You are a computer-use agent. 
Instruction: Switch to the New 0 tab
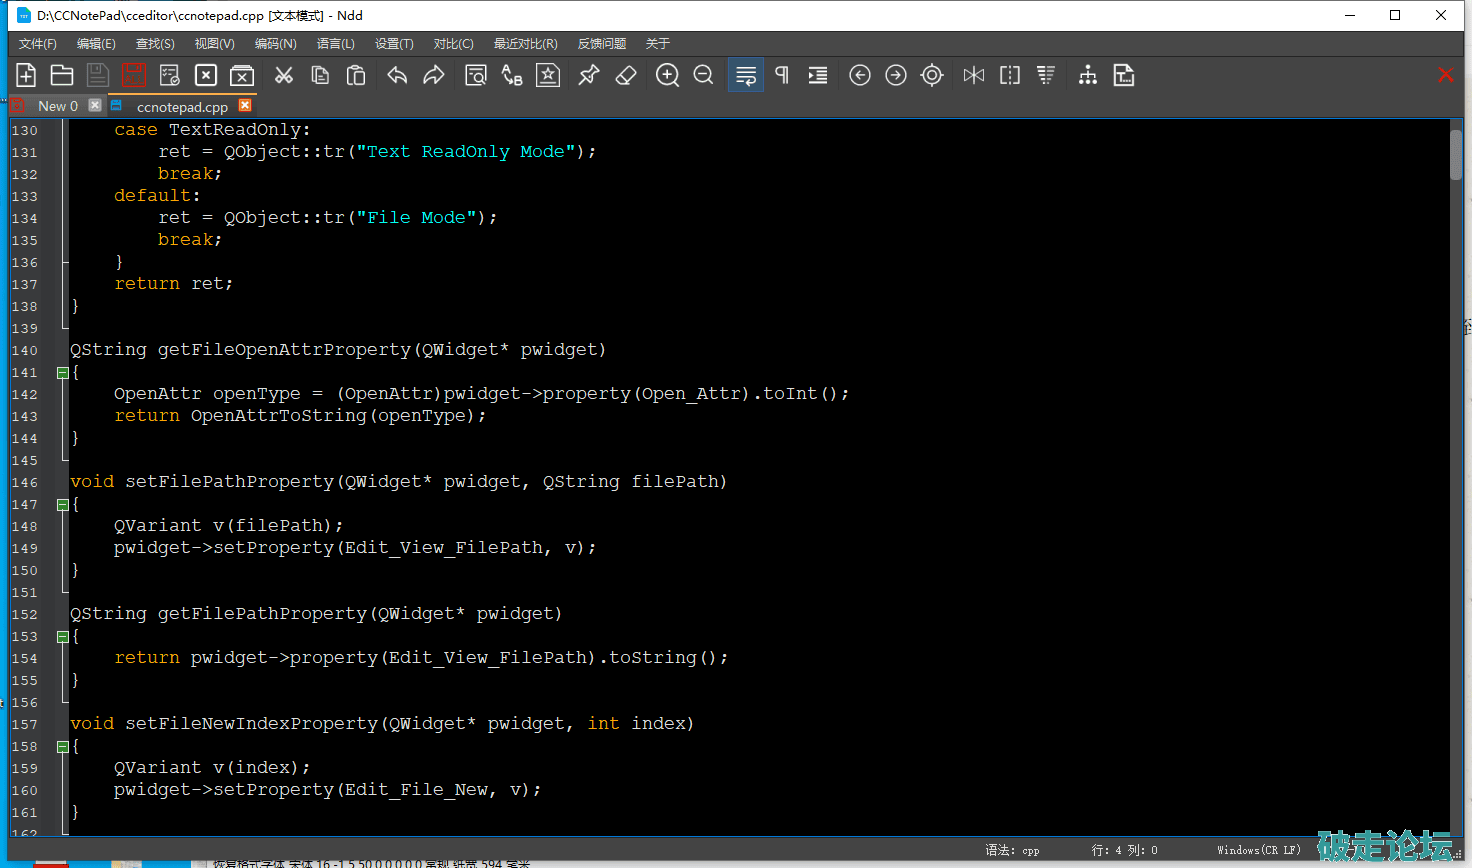tap(57, 106)
